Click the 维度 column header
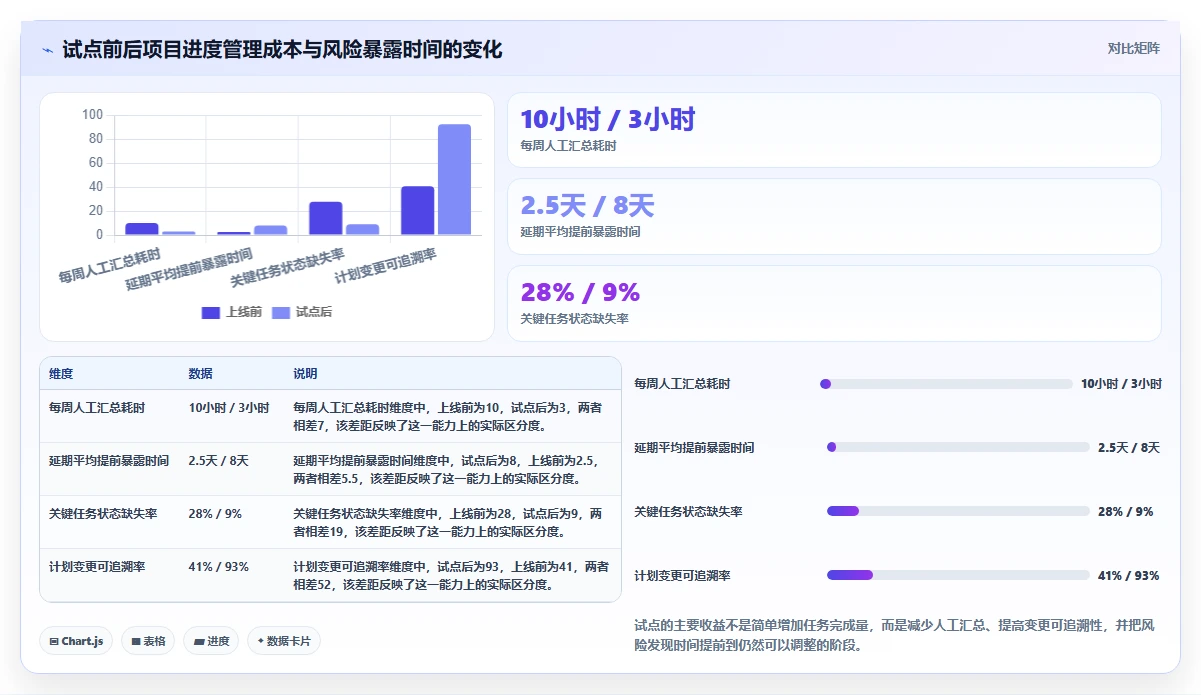 tap(61, 374)
